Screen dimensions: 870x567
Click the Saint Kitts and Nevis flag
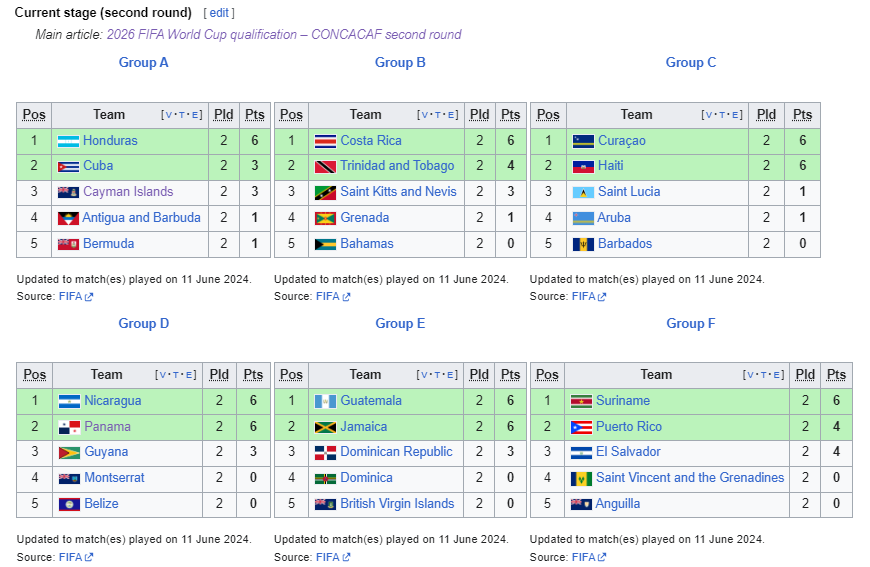coord(325,193)
